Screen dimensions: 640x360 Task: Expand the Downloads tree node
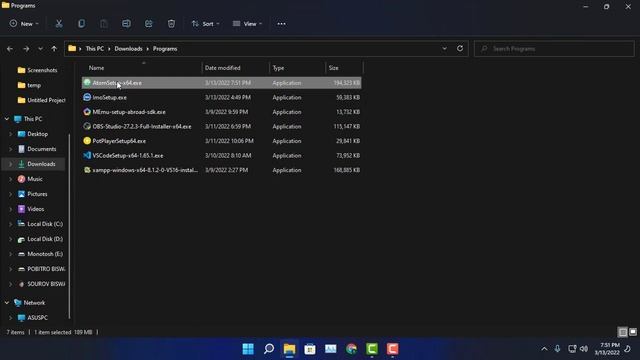11,164
